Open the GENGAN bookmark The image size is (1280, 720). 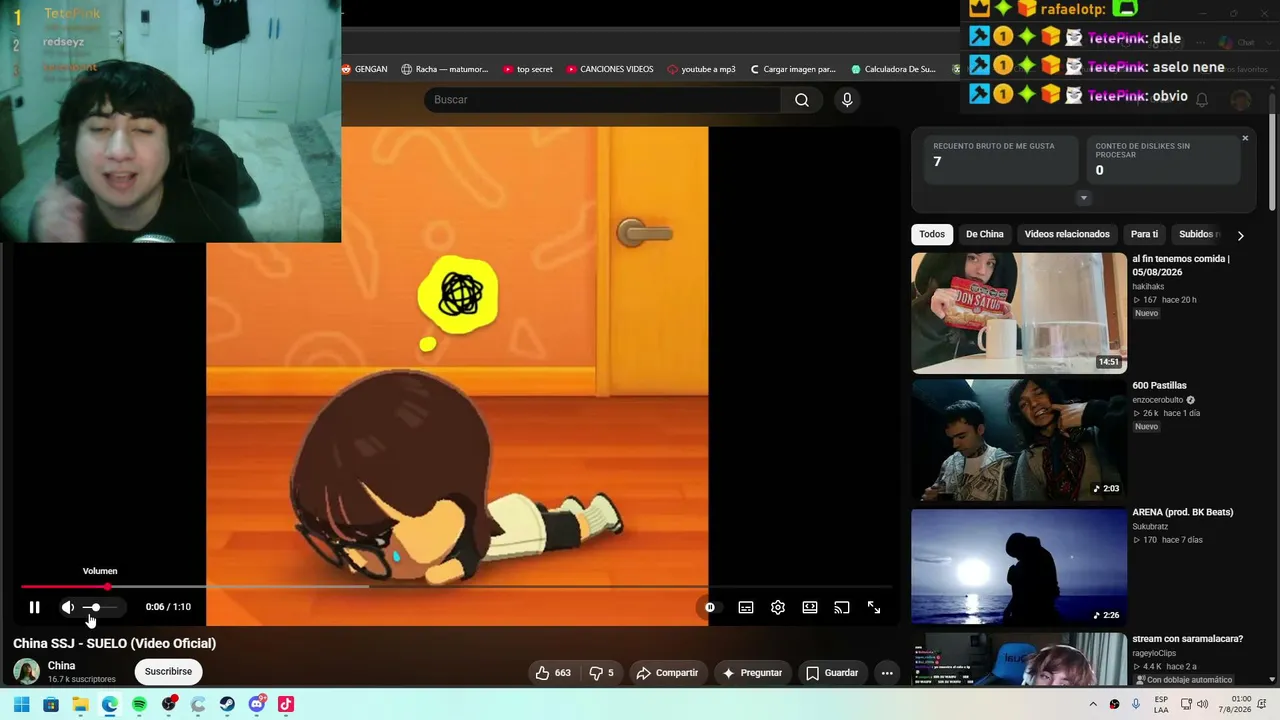click(364, 69)
